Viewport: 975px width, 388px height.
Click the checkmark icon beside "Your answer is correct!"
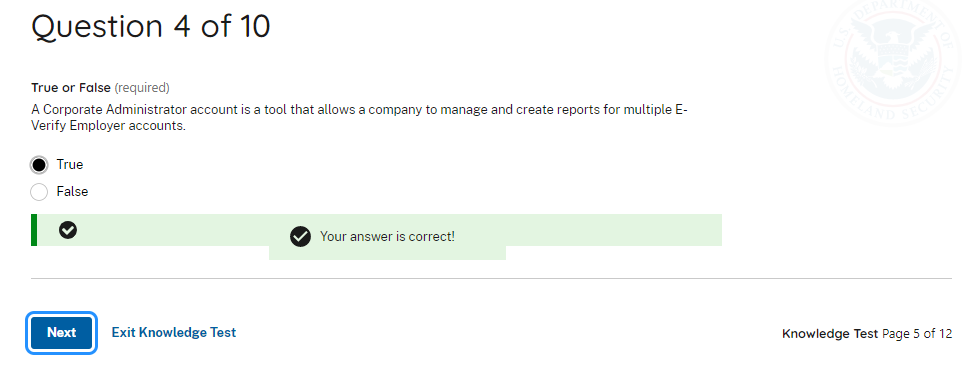coord(300,236)
